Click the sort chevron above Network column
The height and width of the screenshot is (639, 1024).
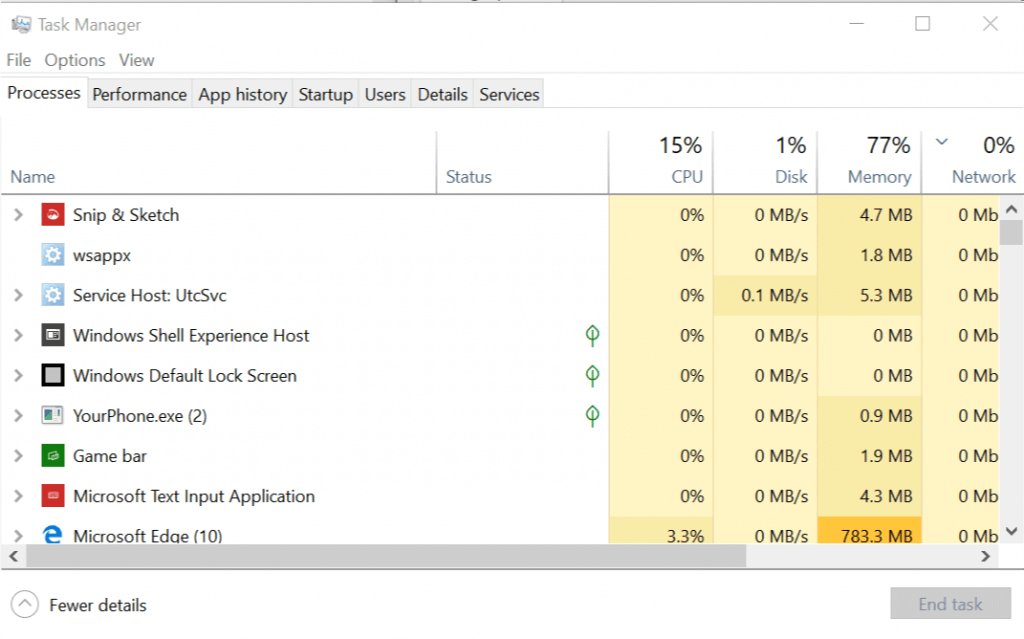[x=942, y=142]
